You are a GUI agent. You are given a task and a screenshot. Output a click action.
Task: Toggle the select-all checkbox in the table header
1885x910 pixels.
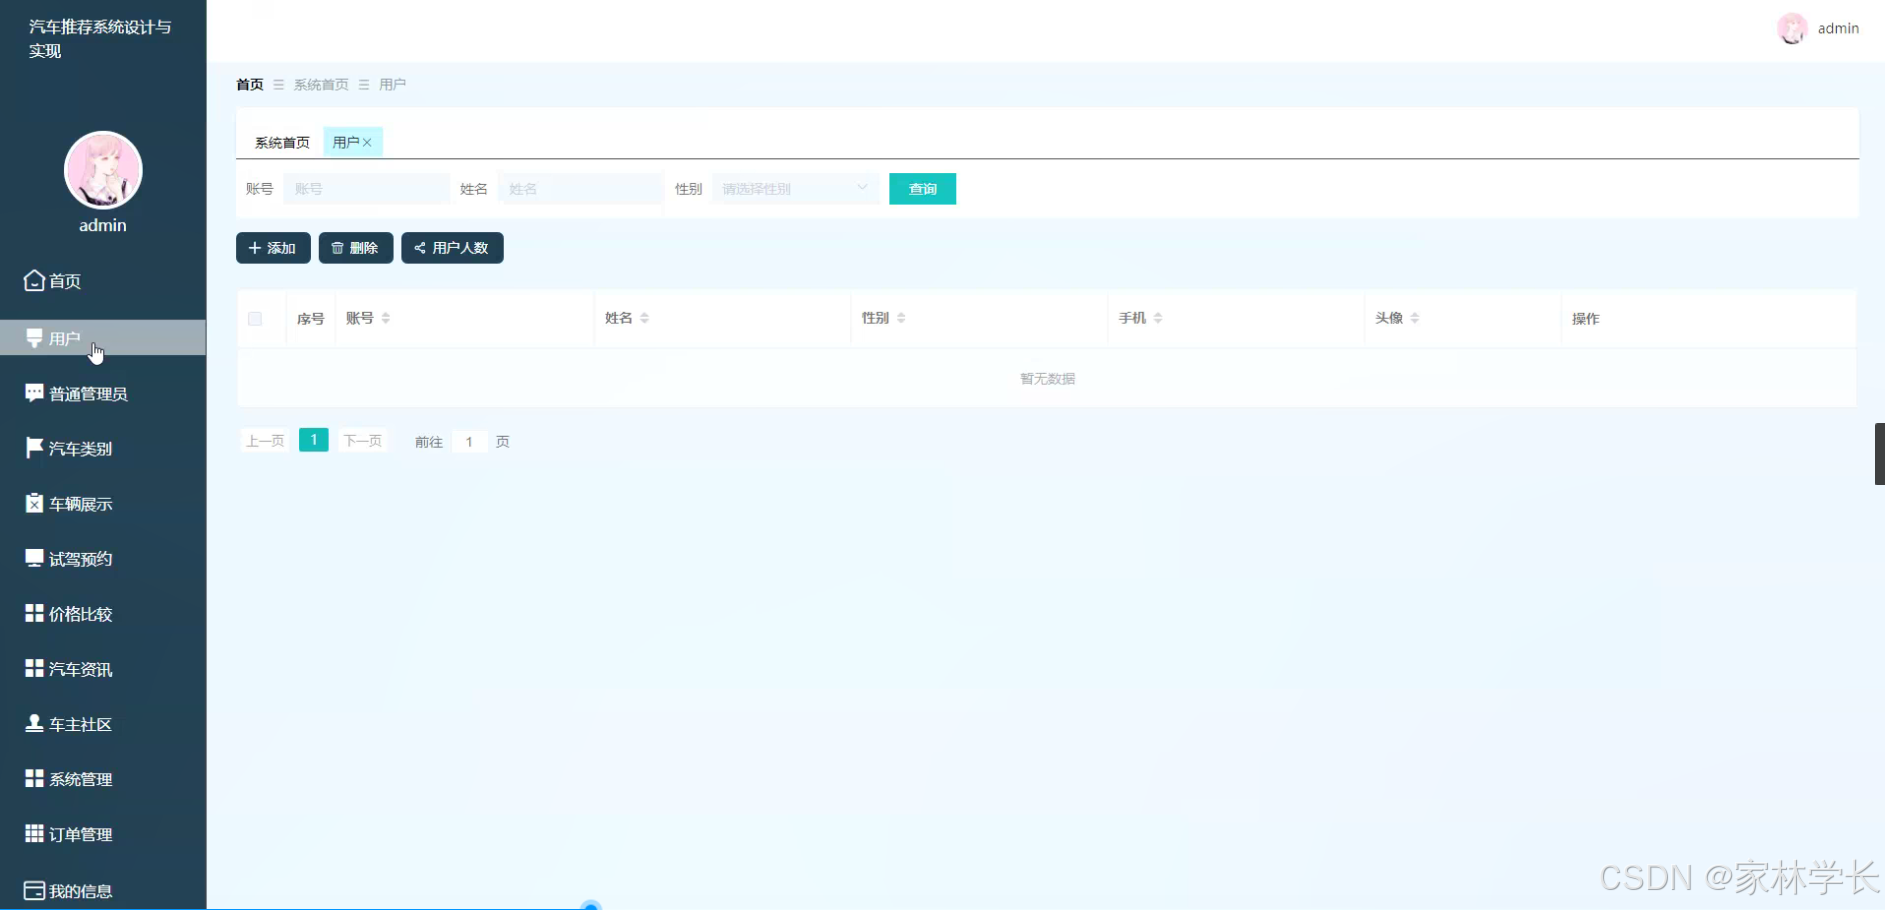click(x=256, y=318)
